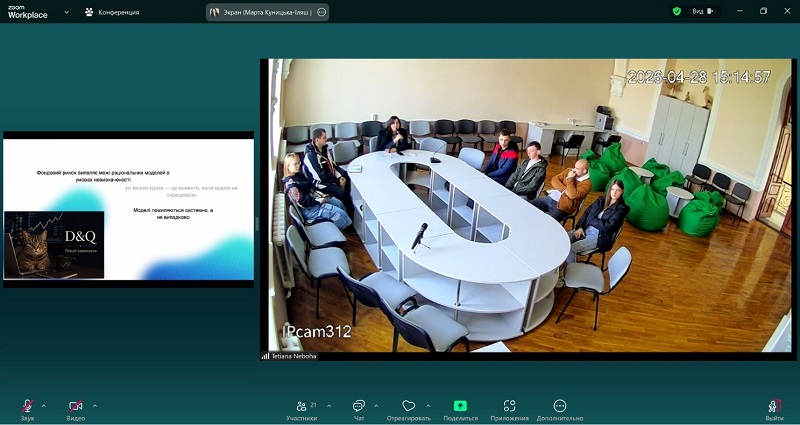Leave the meeting with Выйти button
The width and height of the screenshot is (800, 425).
coord(774,410)
